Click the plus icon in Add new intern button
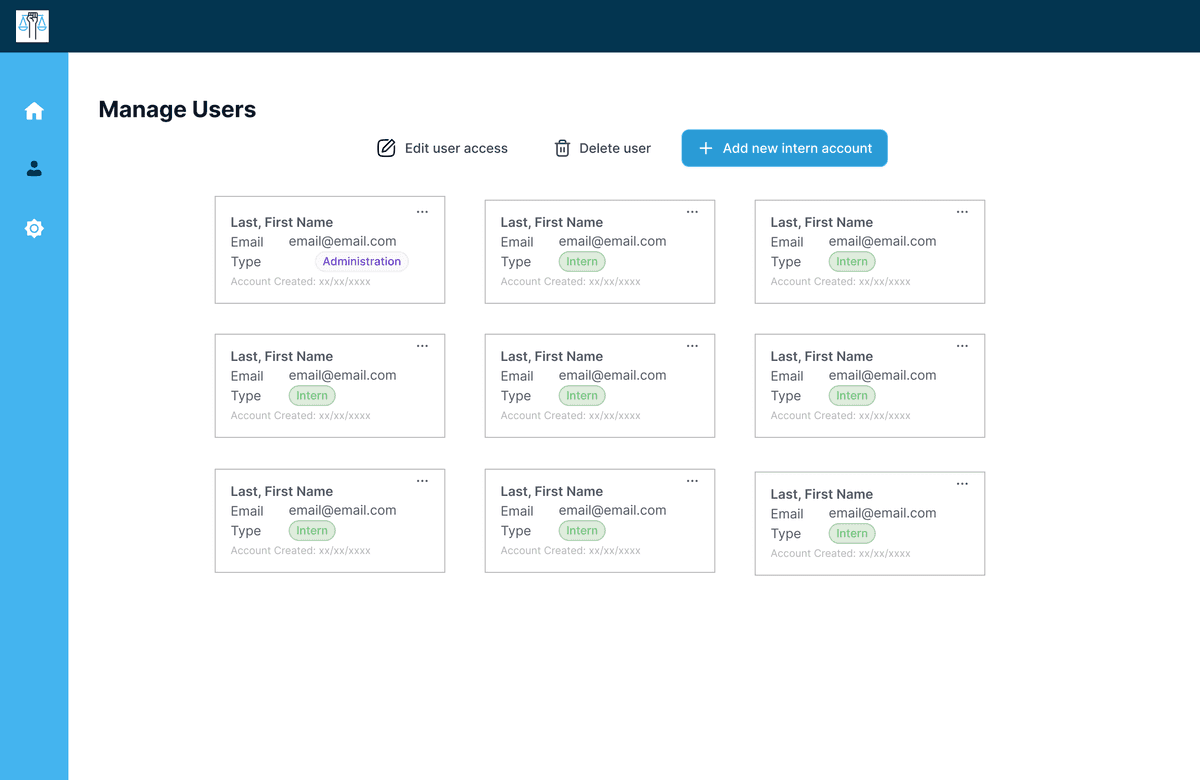Screen dimensions: 1200x780 pos(705,148)
